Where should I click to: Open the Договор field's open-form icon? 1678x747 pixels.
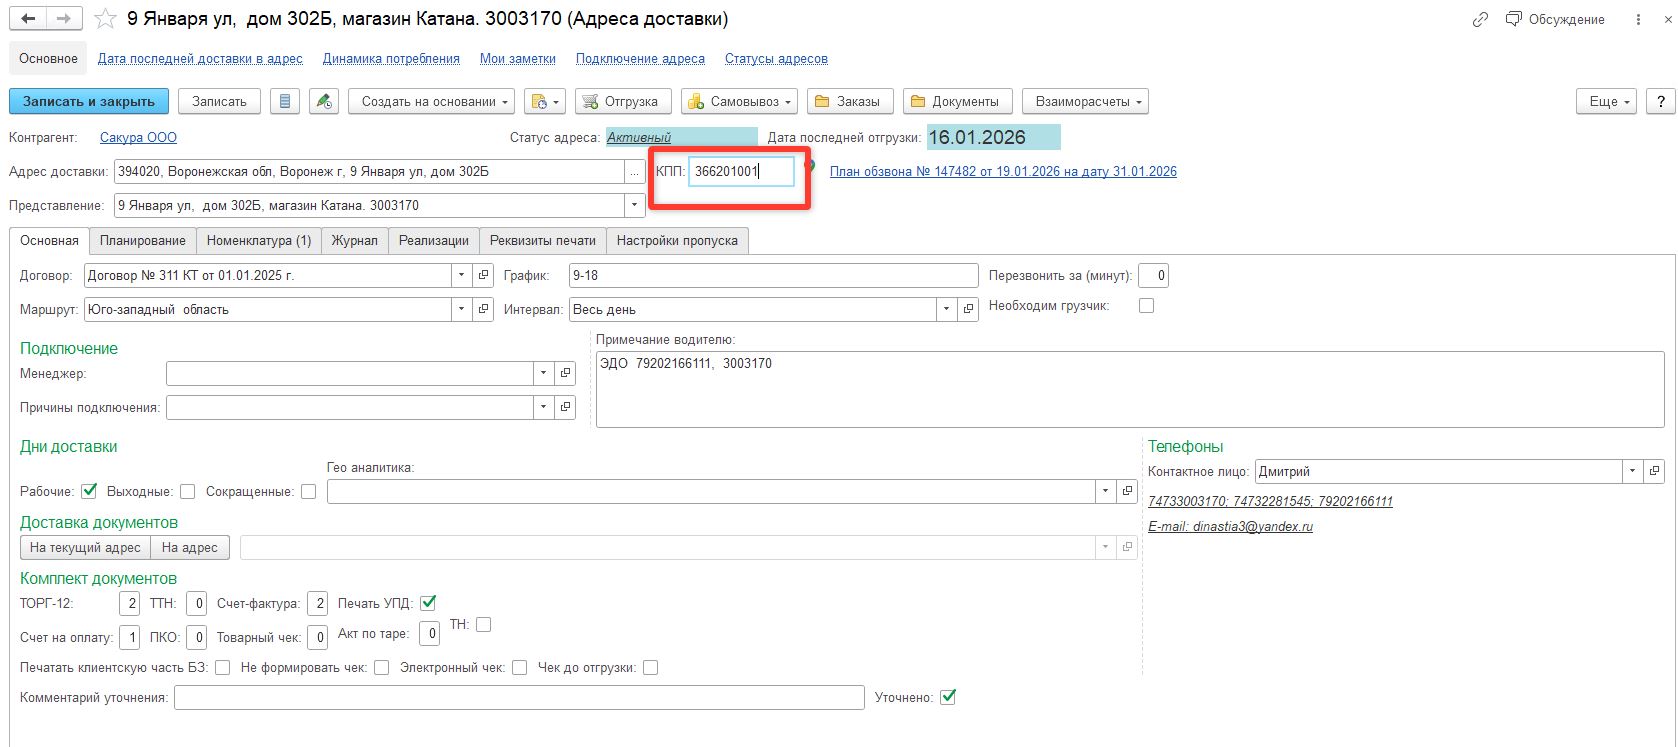[484, 275]
